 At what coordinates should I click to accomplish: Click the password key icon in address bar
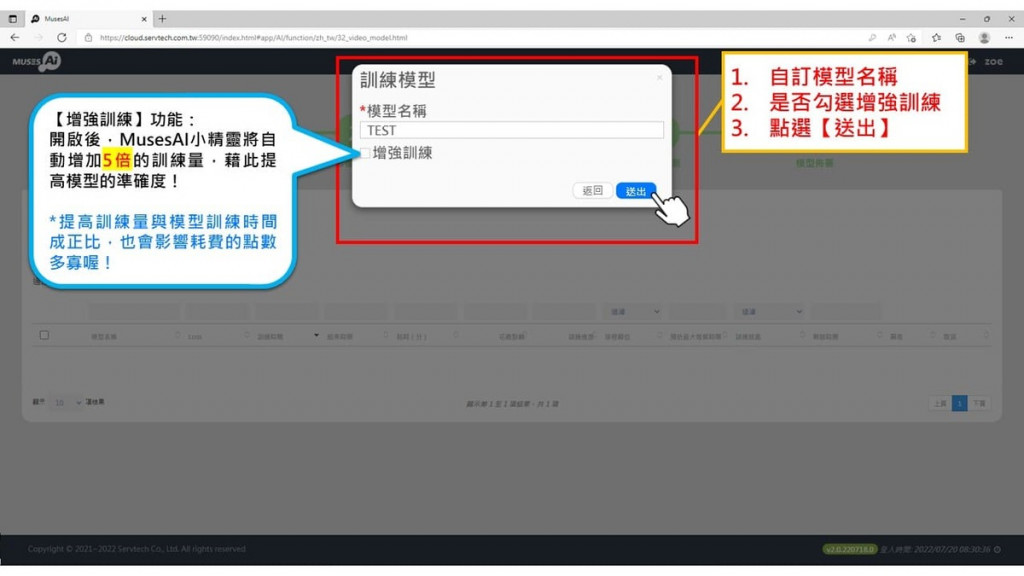[872, 38]
